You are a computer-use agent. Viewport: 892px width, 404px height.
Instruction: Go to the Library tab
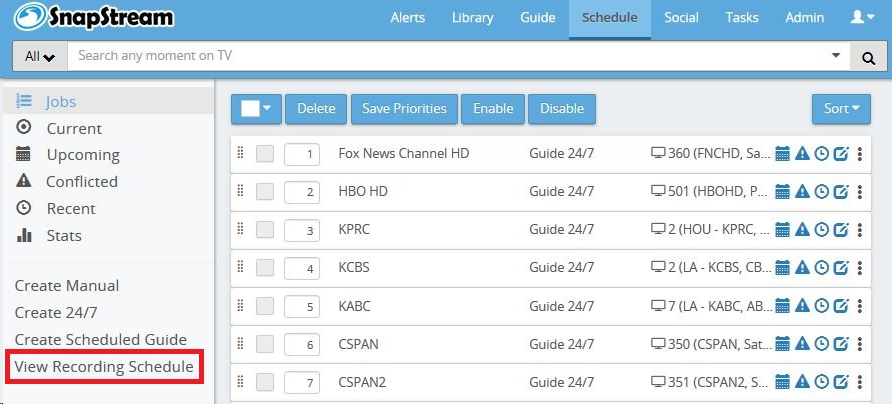(472, 18)
